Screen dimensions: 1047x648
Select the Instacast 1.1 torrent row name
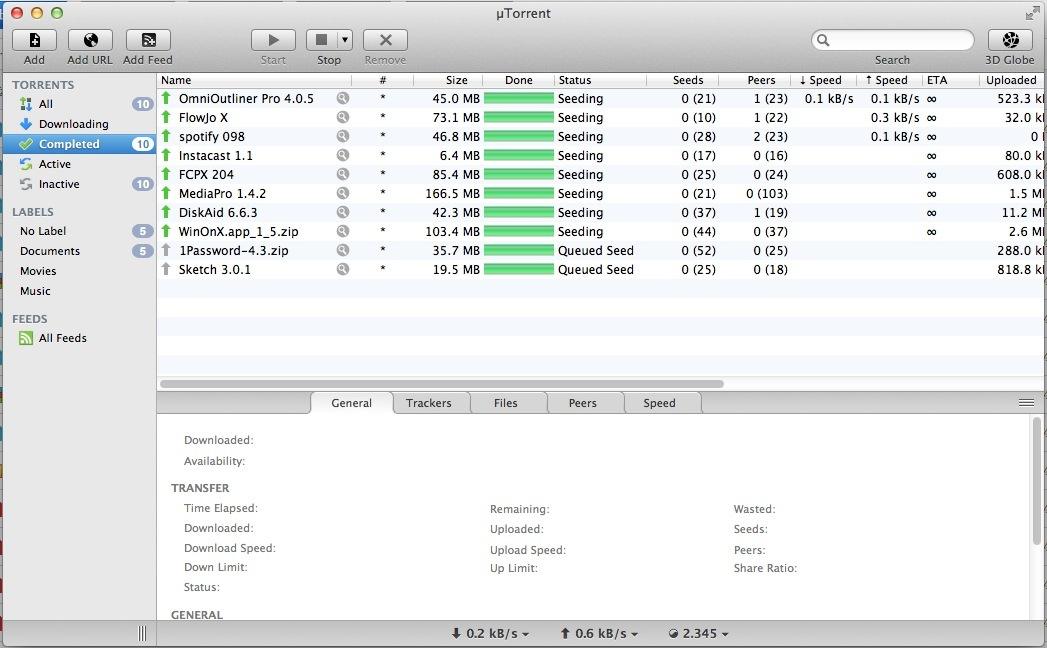[x=216, y=156]
